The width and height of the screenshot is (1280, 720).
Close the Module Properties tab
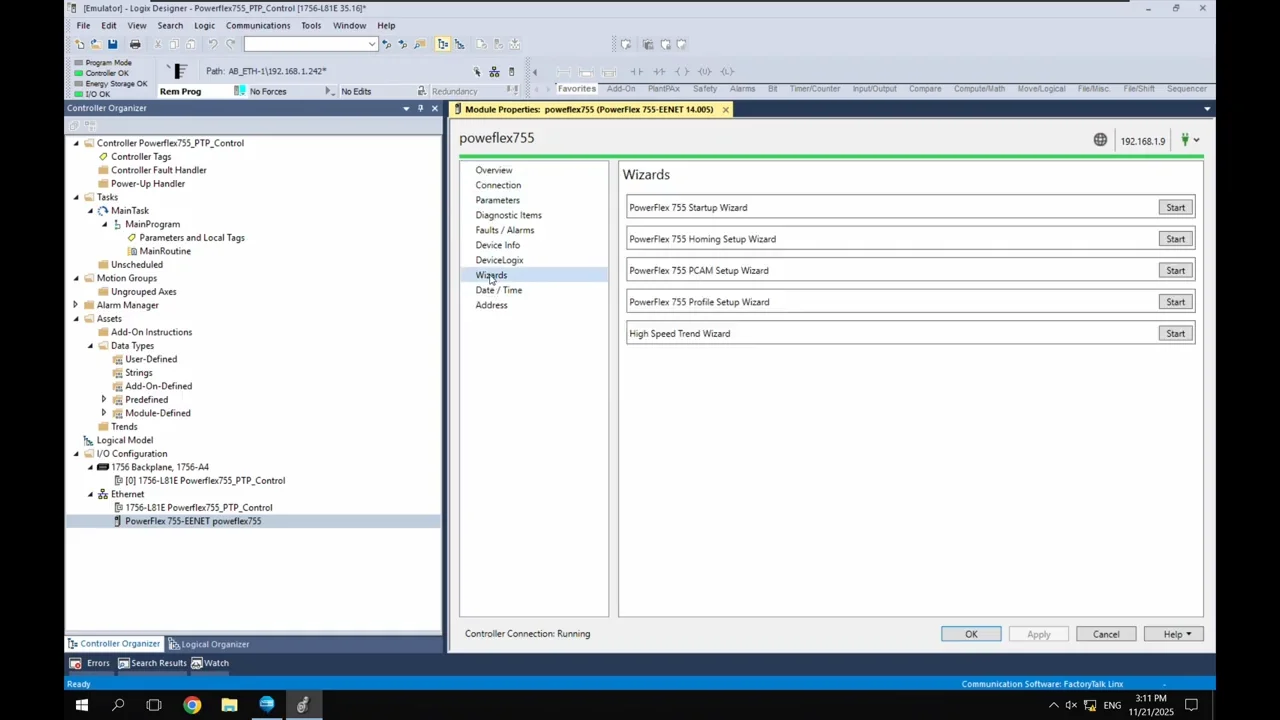[725, 109]
